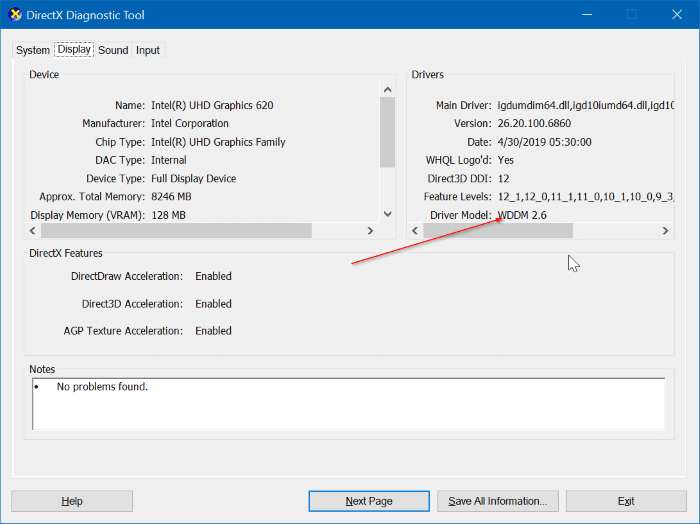
Task: Click the 'Full Display Device' value
Action: tap(193, 179)
